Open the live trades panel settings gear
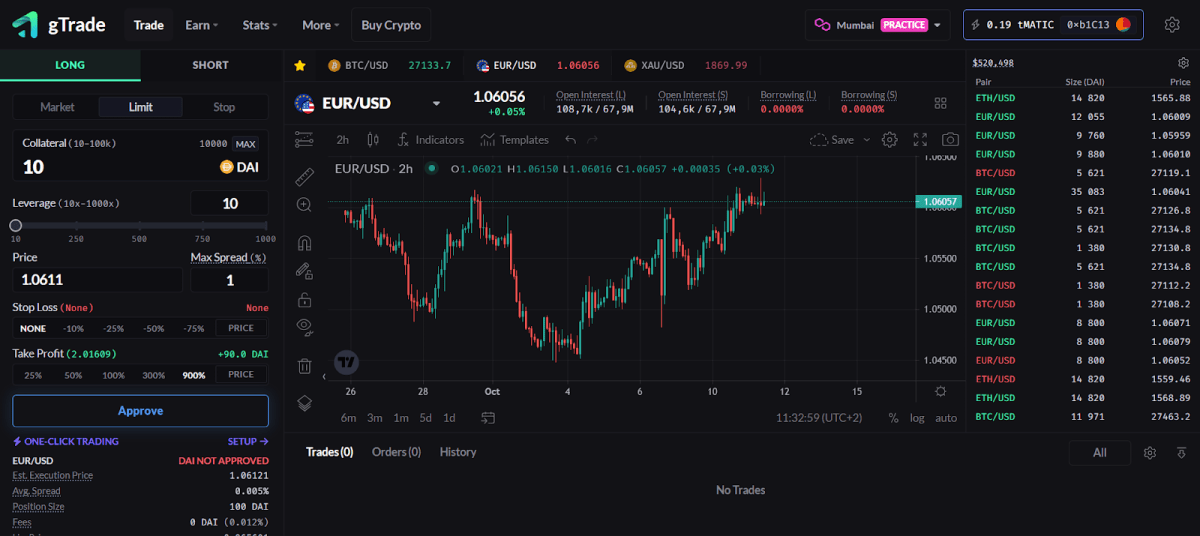1200x536 pixels. (1184, 63)
